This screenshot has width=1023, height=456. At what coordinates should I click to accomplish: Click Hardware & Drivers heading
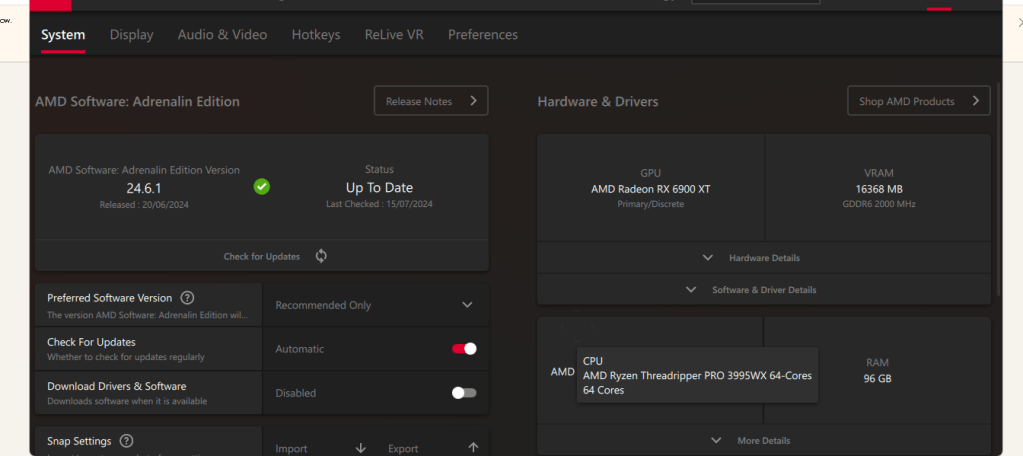pyautogui.click(x=598, y=102)
